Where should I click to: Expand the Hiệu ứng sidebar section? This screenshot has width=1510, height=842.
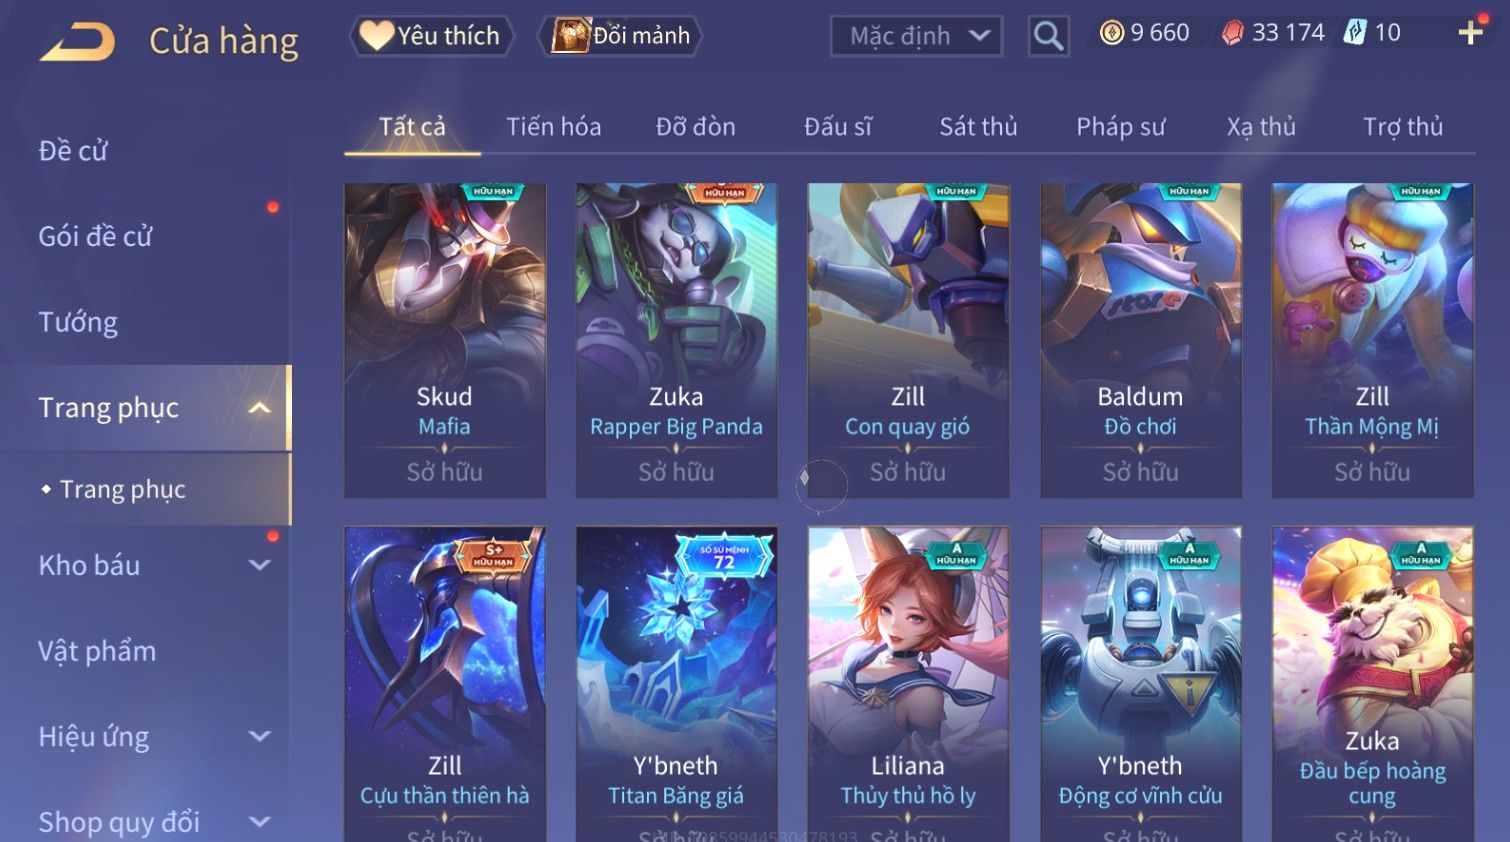(259, 737)
